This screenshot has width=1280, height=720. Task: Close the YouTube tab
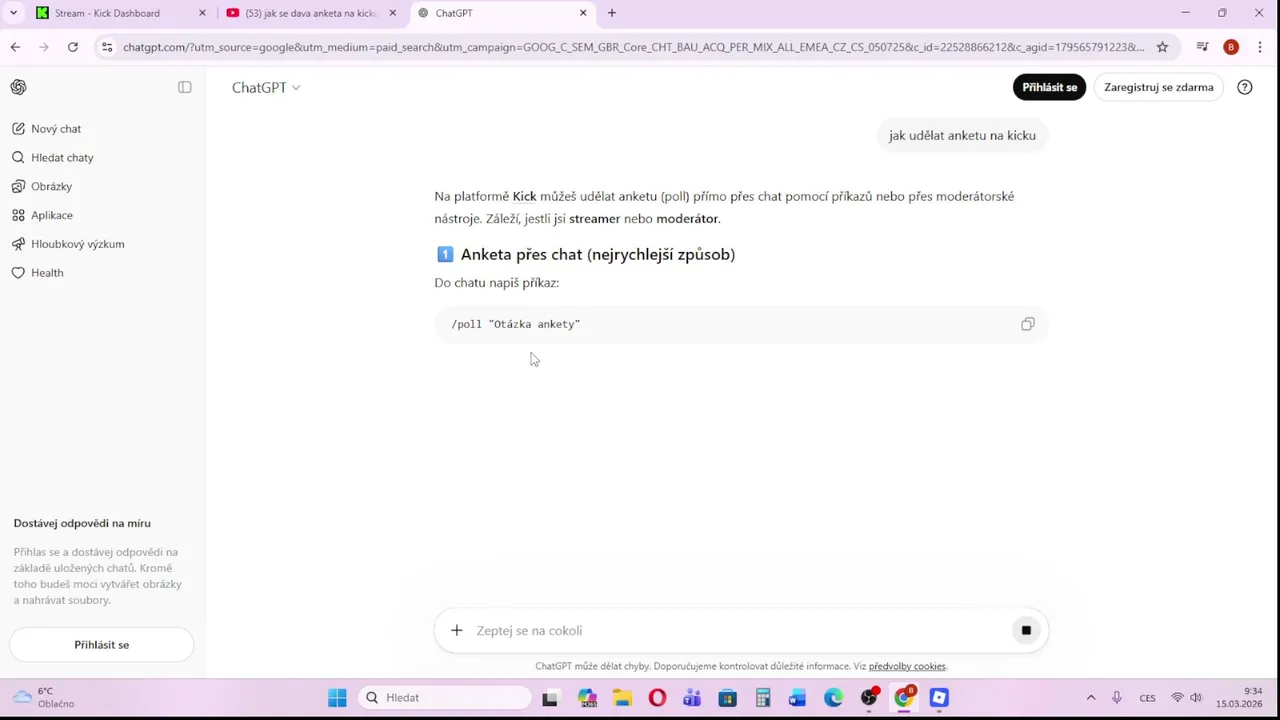coord(393,13)
